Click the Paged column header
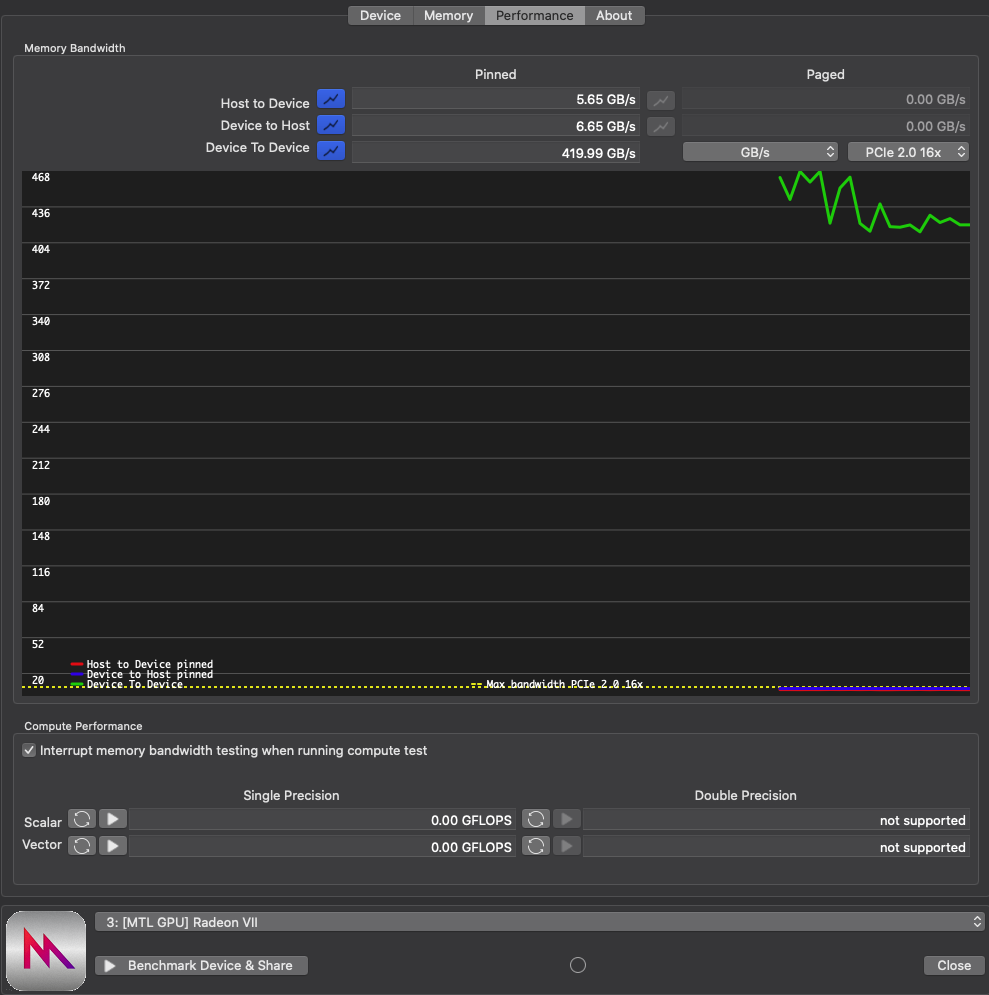Viewport: 989px width, 995px height. tap(825, 74)
